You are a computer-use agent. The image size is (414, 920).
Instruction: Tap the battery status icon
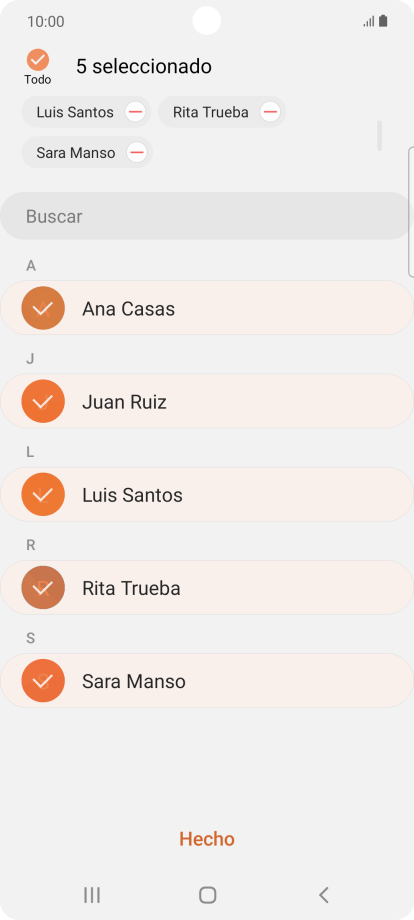tap(383, 22)
